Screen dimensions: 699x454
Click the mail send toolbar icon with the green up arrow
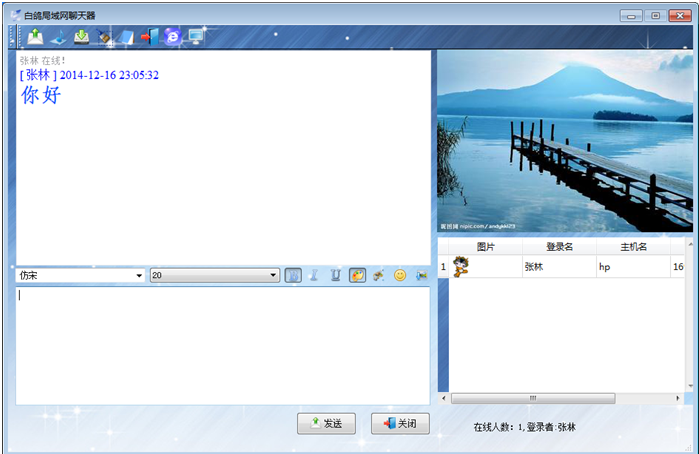click(35, 37)
